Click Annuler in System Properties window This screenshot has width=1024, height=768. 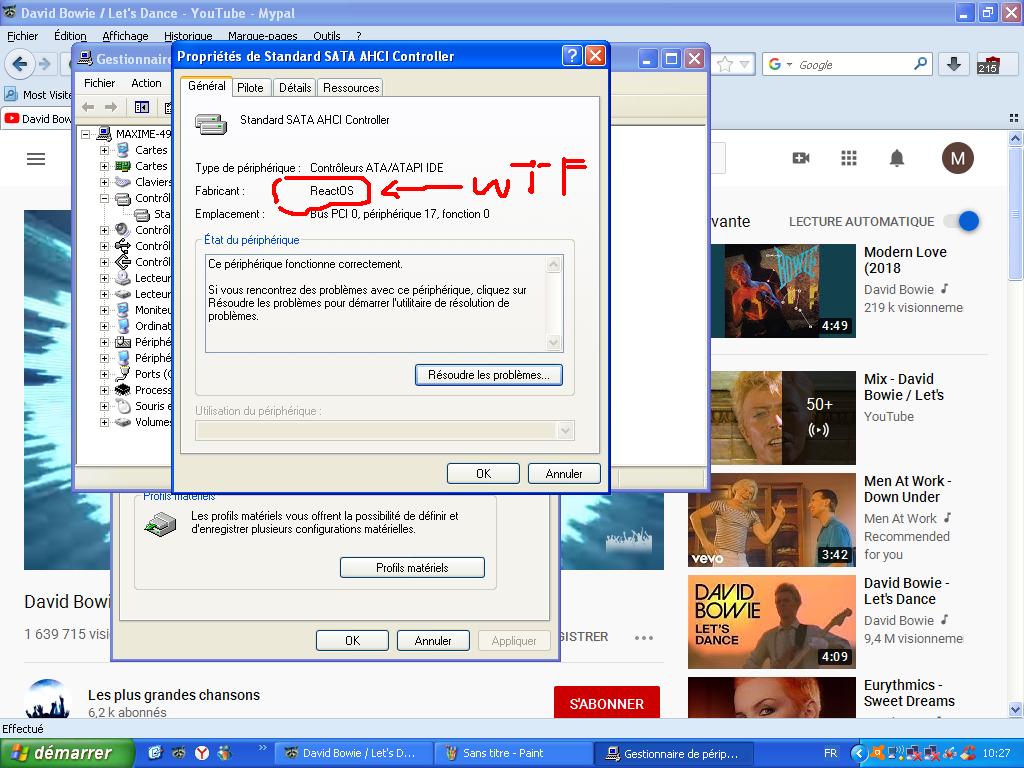[x=433, y=641]
